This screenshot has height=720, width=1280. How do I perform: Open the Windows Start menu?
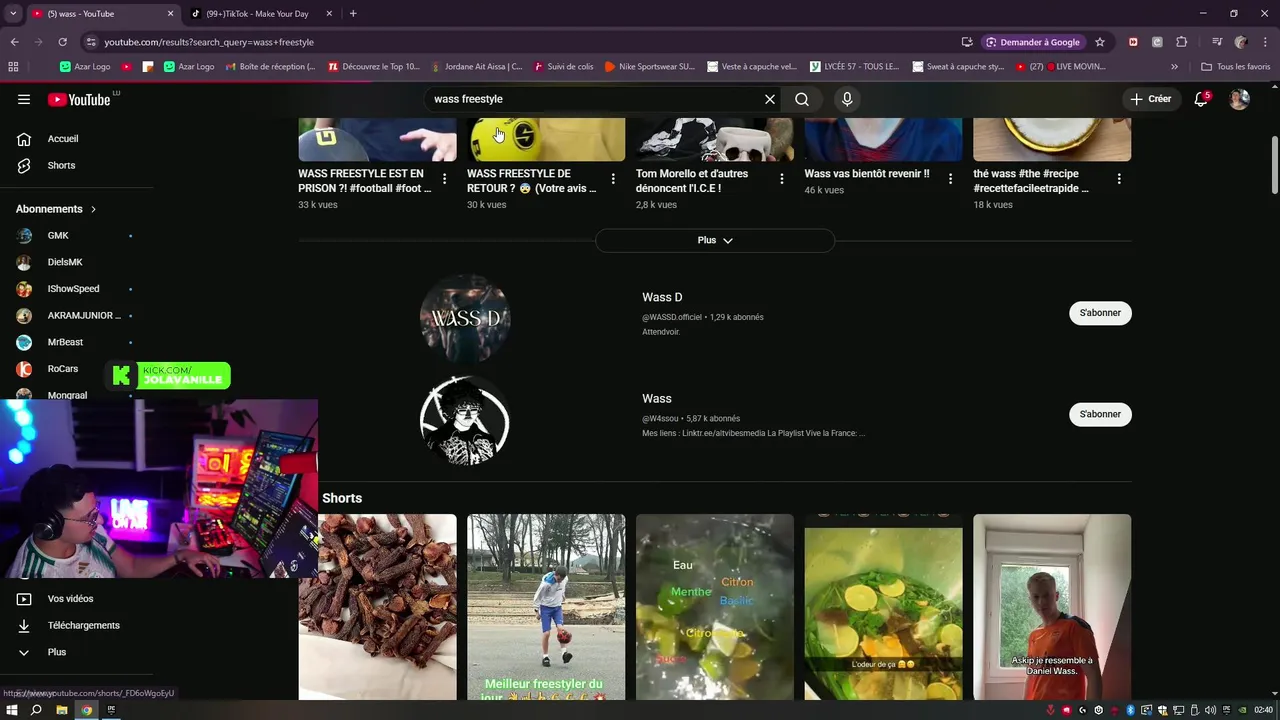[12, 710]
